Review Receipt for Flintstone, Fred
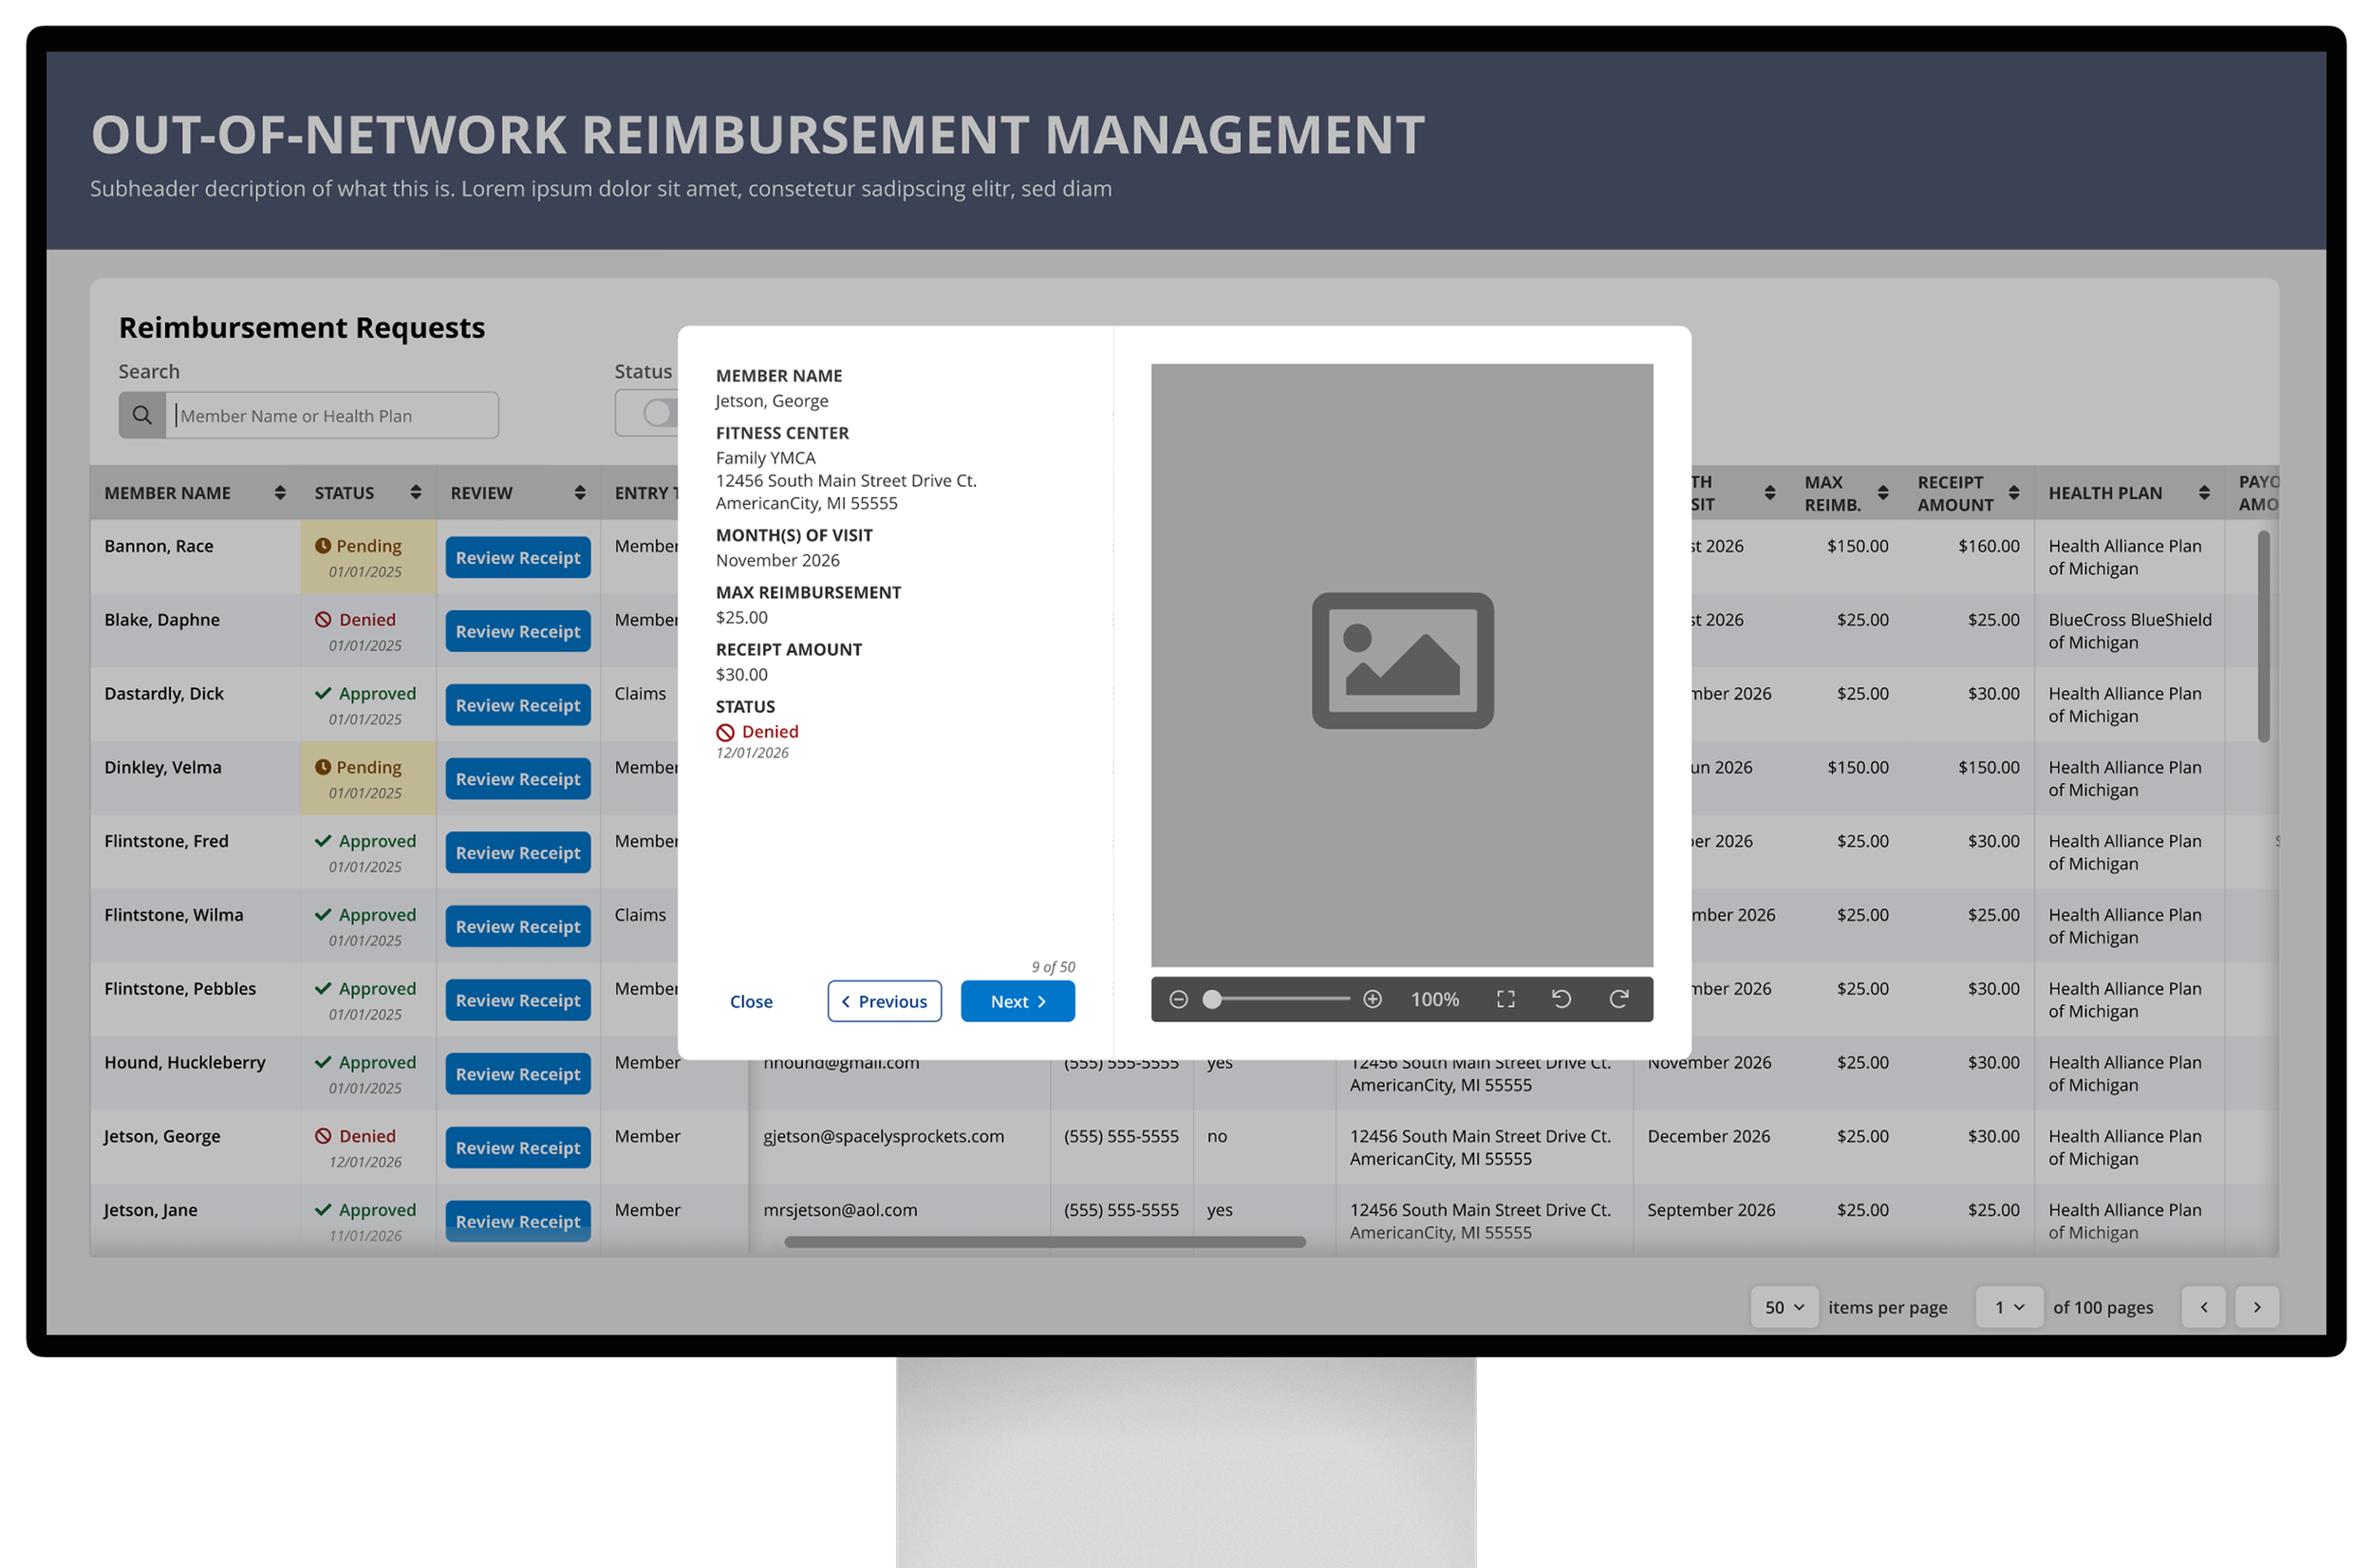Screen dimensions: 2373x1568 pyautogui.click(x=518, y=853)
